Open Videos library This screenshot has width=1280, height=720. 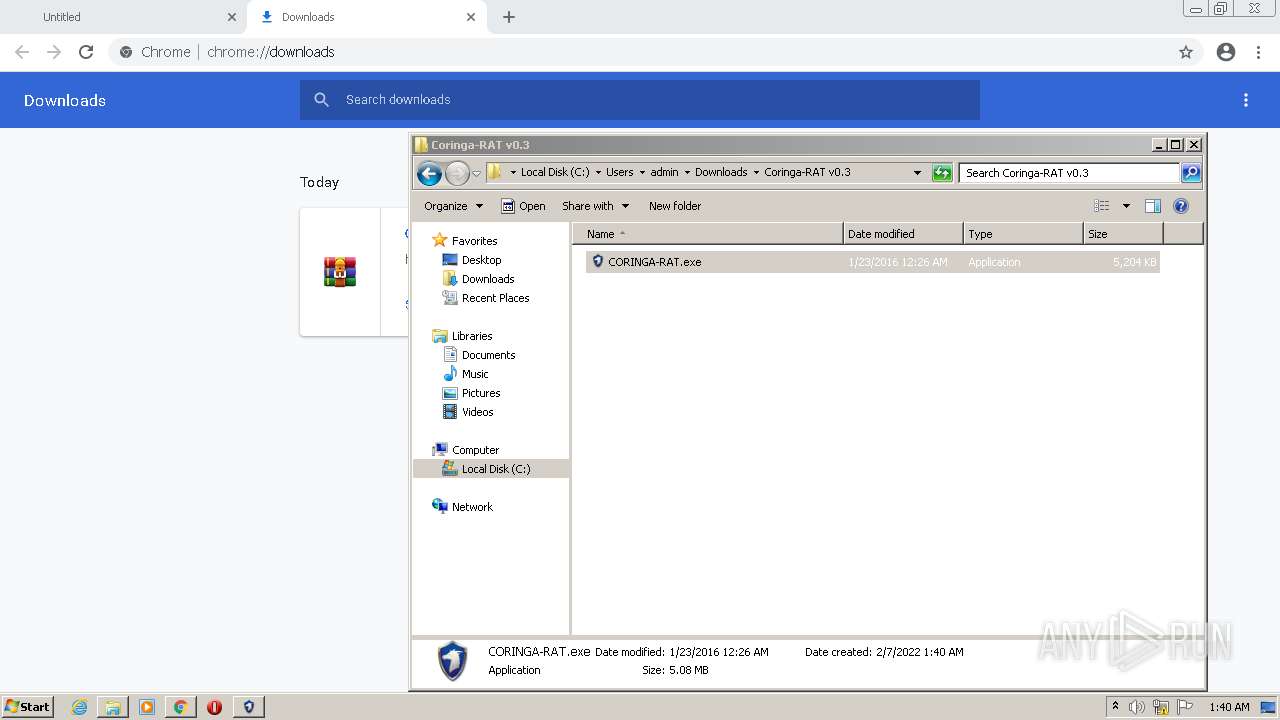click(468, 412)
